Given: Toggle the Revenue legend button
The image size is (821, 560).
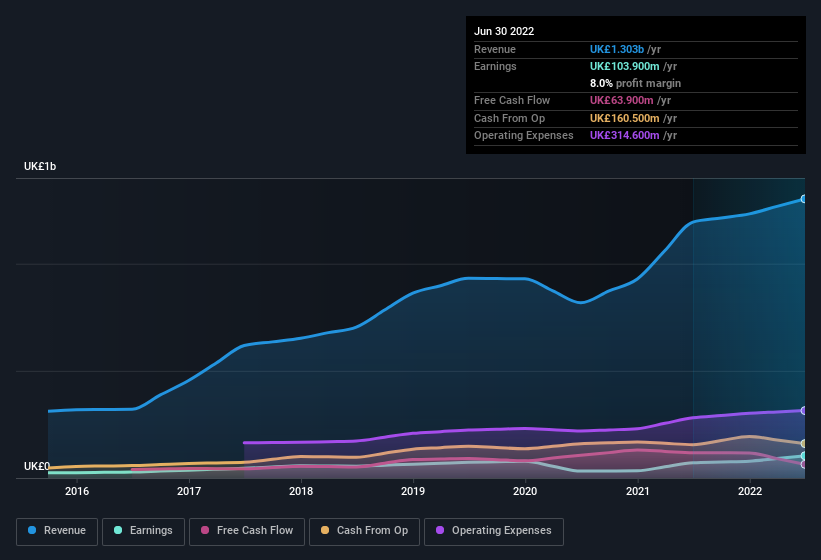Looking at the screenshot, I should point(57,531).
